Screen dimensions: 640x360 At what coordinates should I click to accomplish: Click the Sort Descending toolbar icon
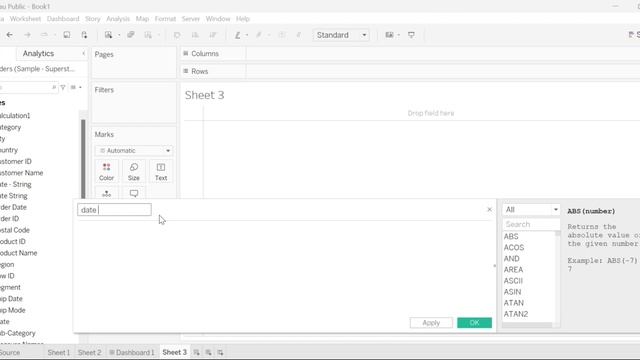coord(213,35)
